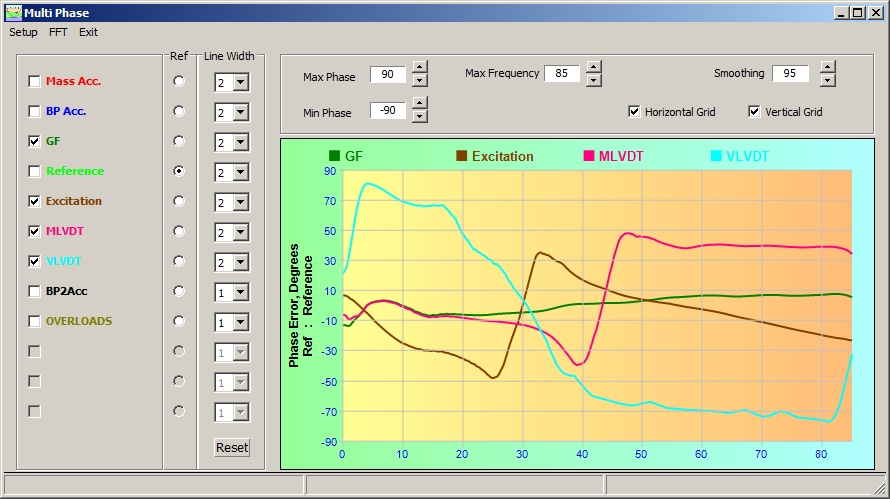
Task: Open Line Width dropdown for VLVDT
Action: (x=241, y=262)
